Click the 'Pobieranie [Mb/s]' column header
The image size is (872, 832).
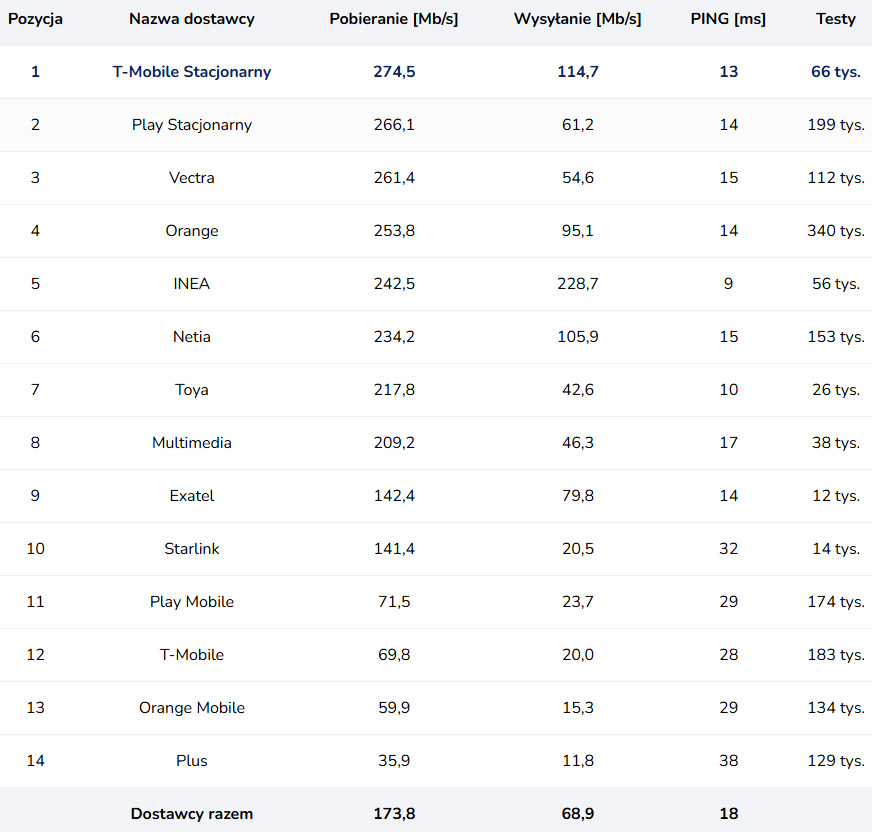coord(394,19)
